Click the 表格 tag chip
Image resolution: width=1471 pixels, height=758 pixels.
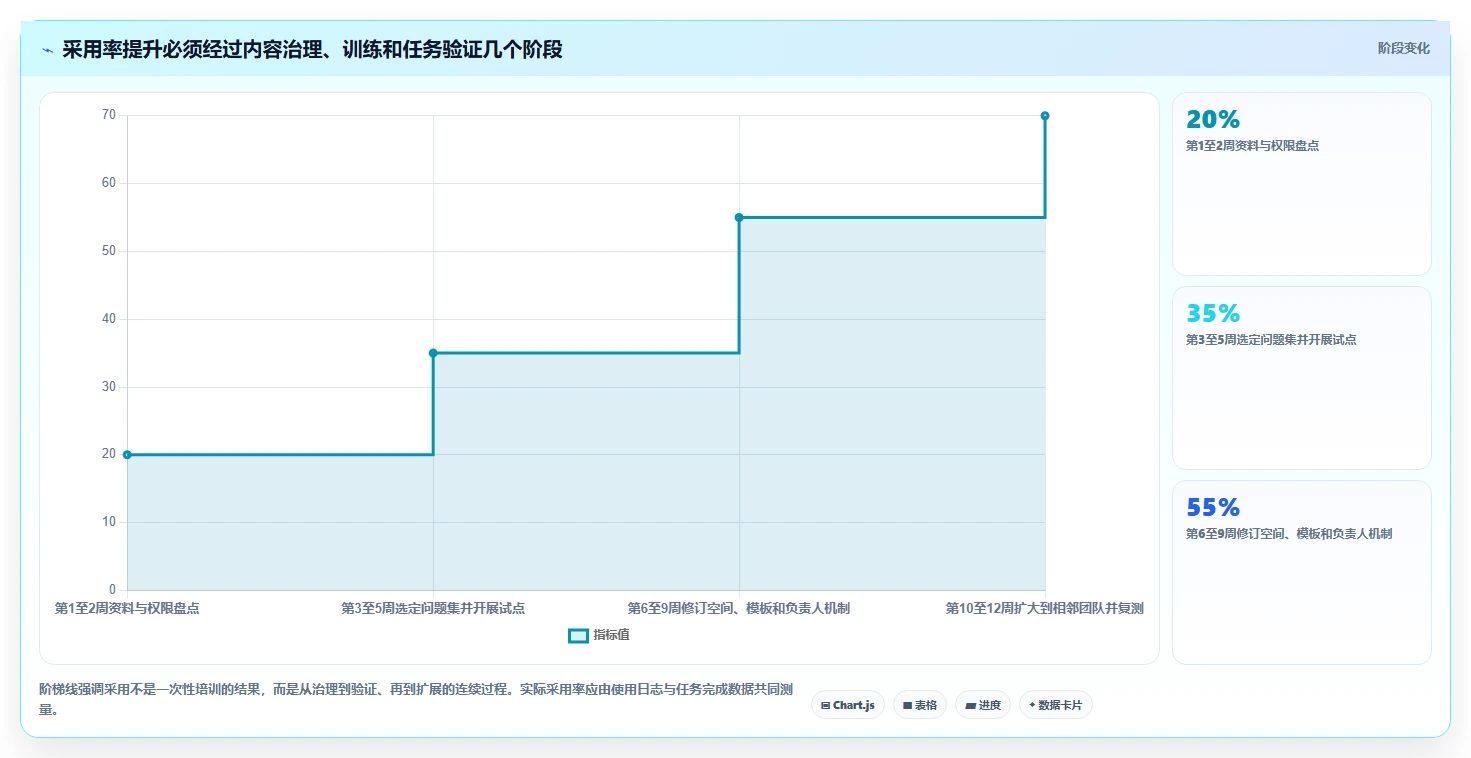[x=919, y=705]
